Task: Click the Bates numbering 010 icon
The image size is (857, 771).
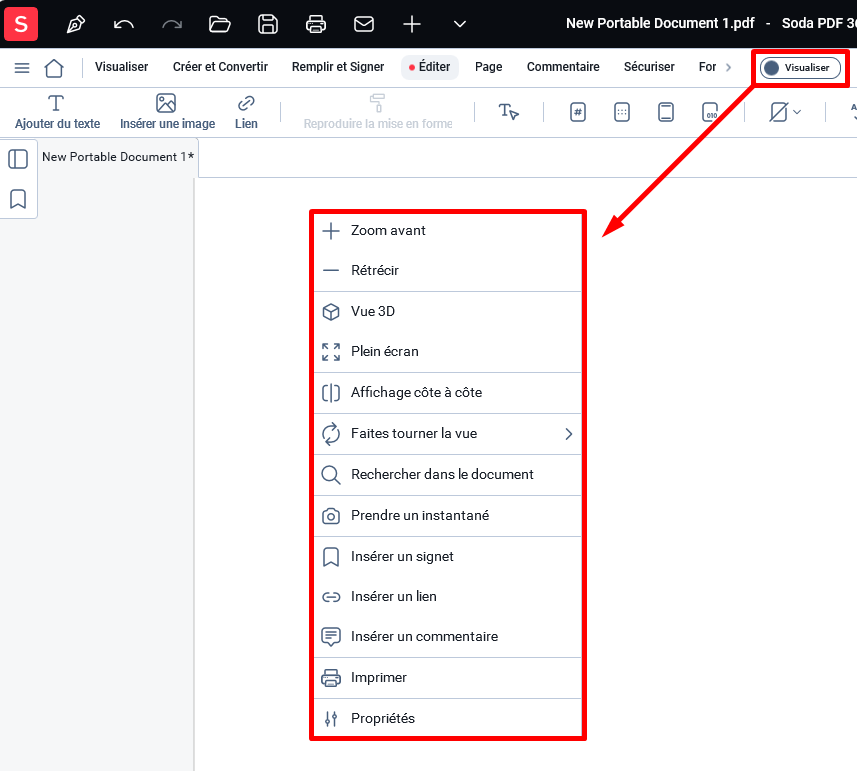Action: coord(709,112)
